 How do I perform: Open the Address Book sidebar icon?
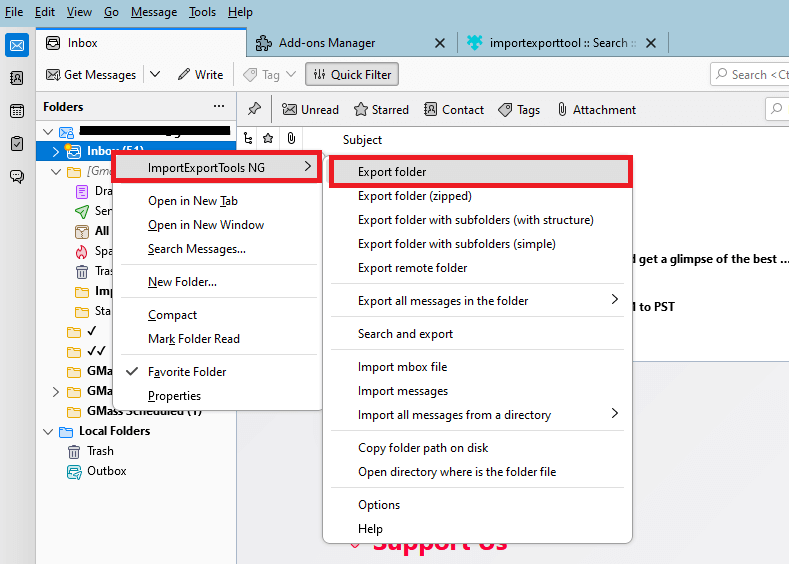click(x=17, y=78)
